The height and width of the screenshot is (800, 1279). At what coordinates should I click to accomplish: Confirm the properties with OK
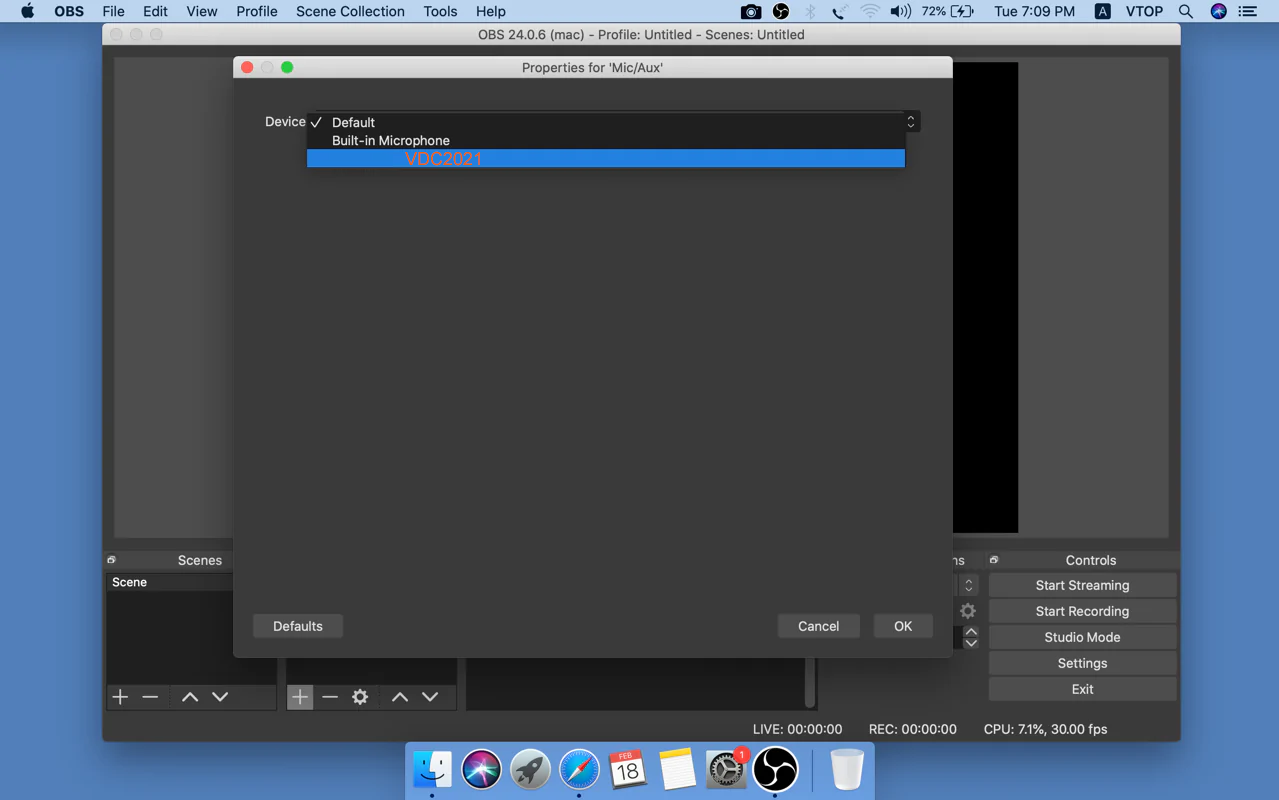click(903, 626)
